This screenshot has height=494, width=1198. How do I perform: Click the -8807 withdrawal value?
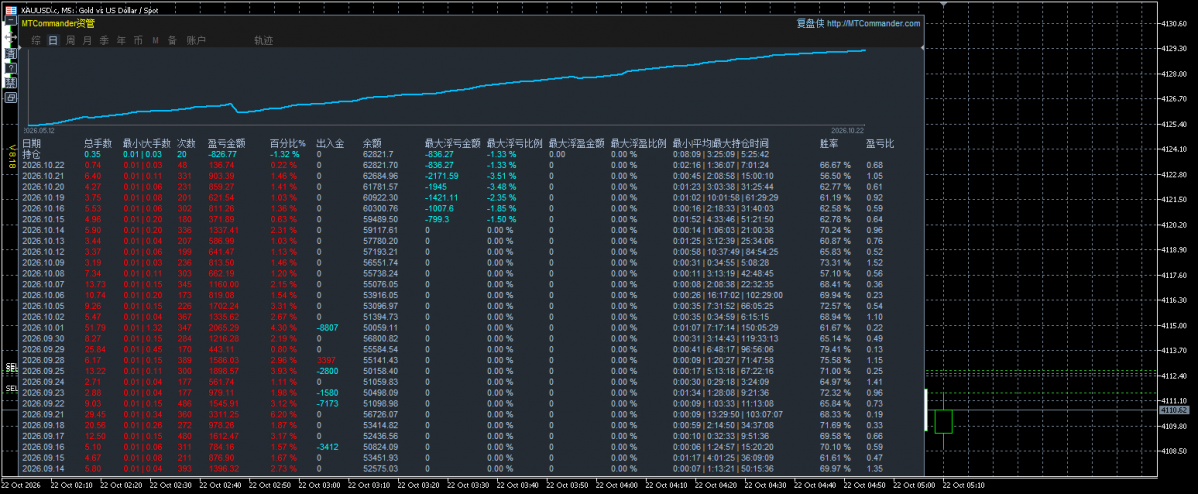point(327,327)
